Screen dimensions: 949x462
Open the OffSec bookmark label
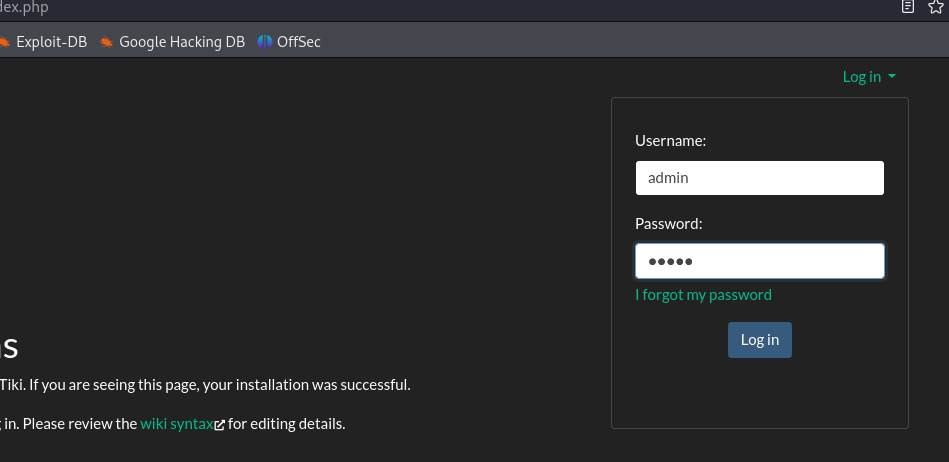[299, 42]
